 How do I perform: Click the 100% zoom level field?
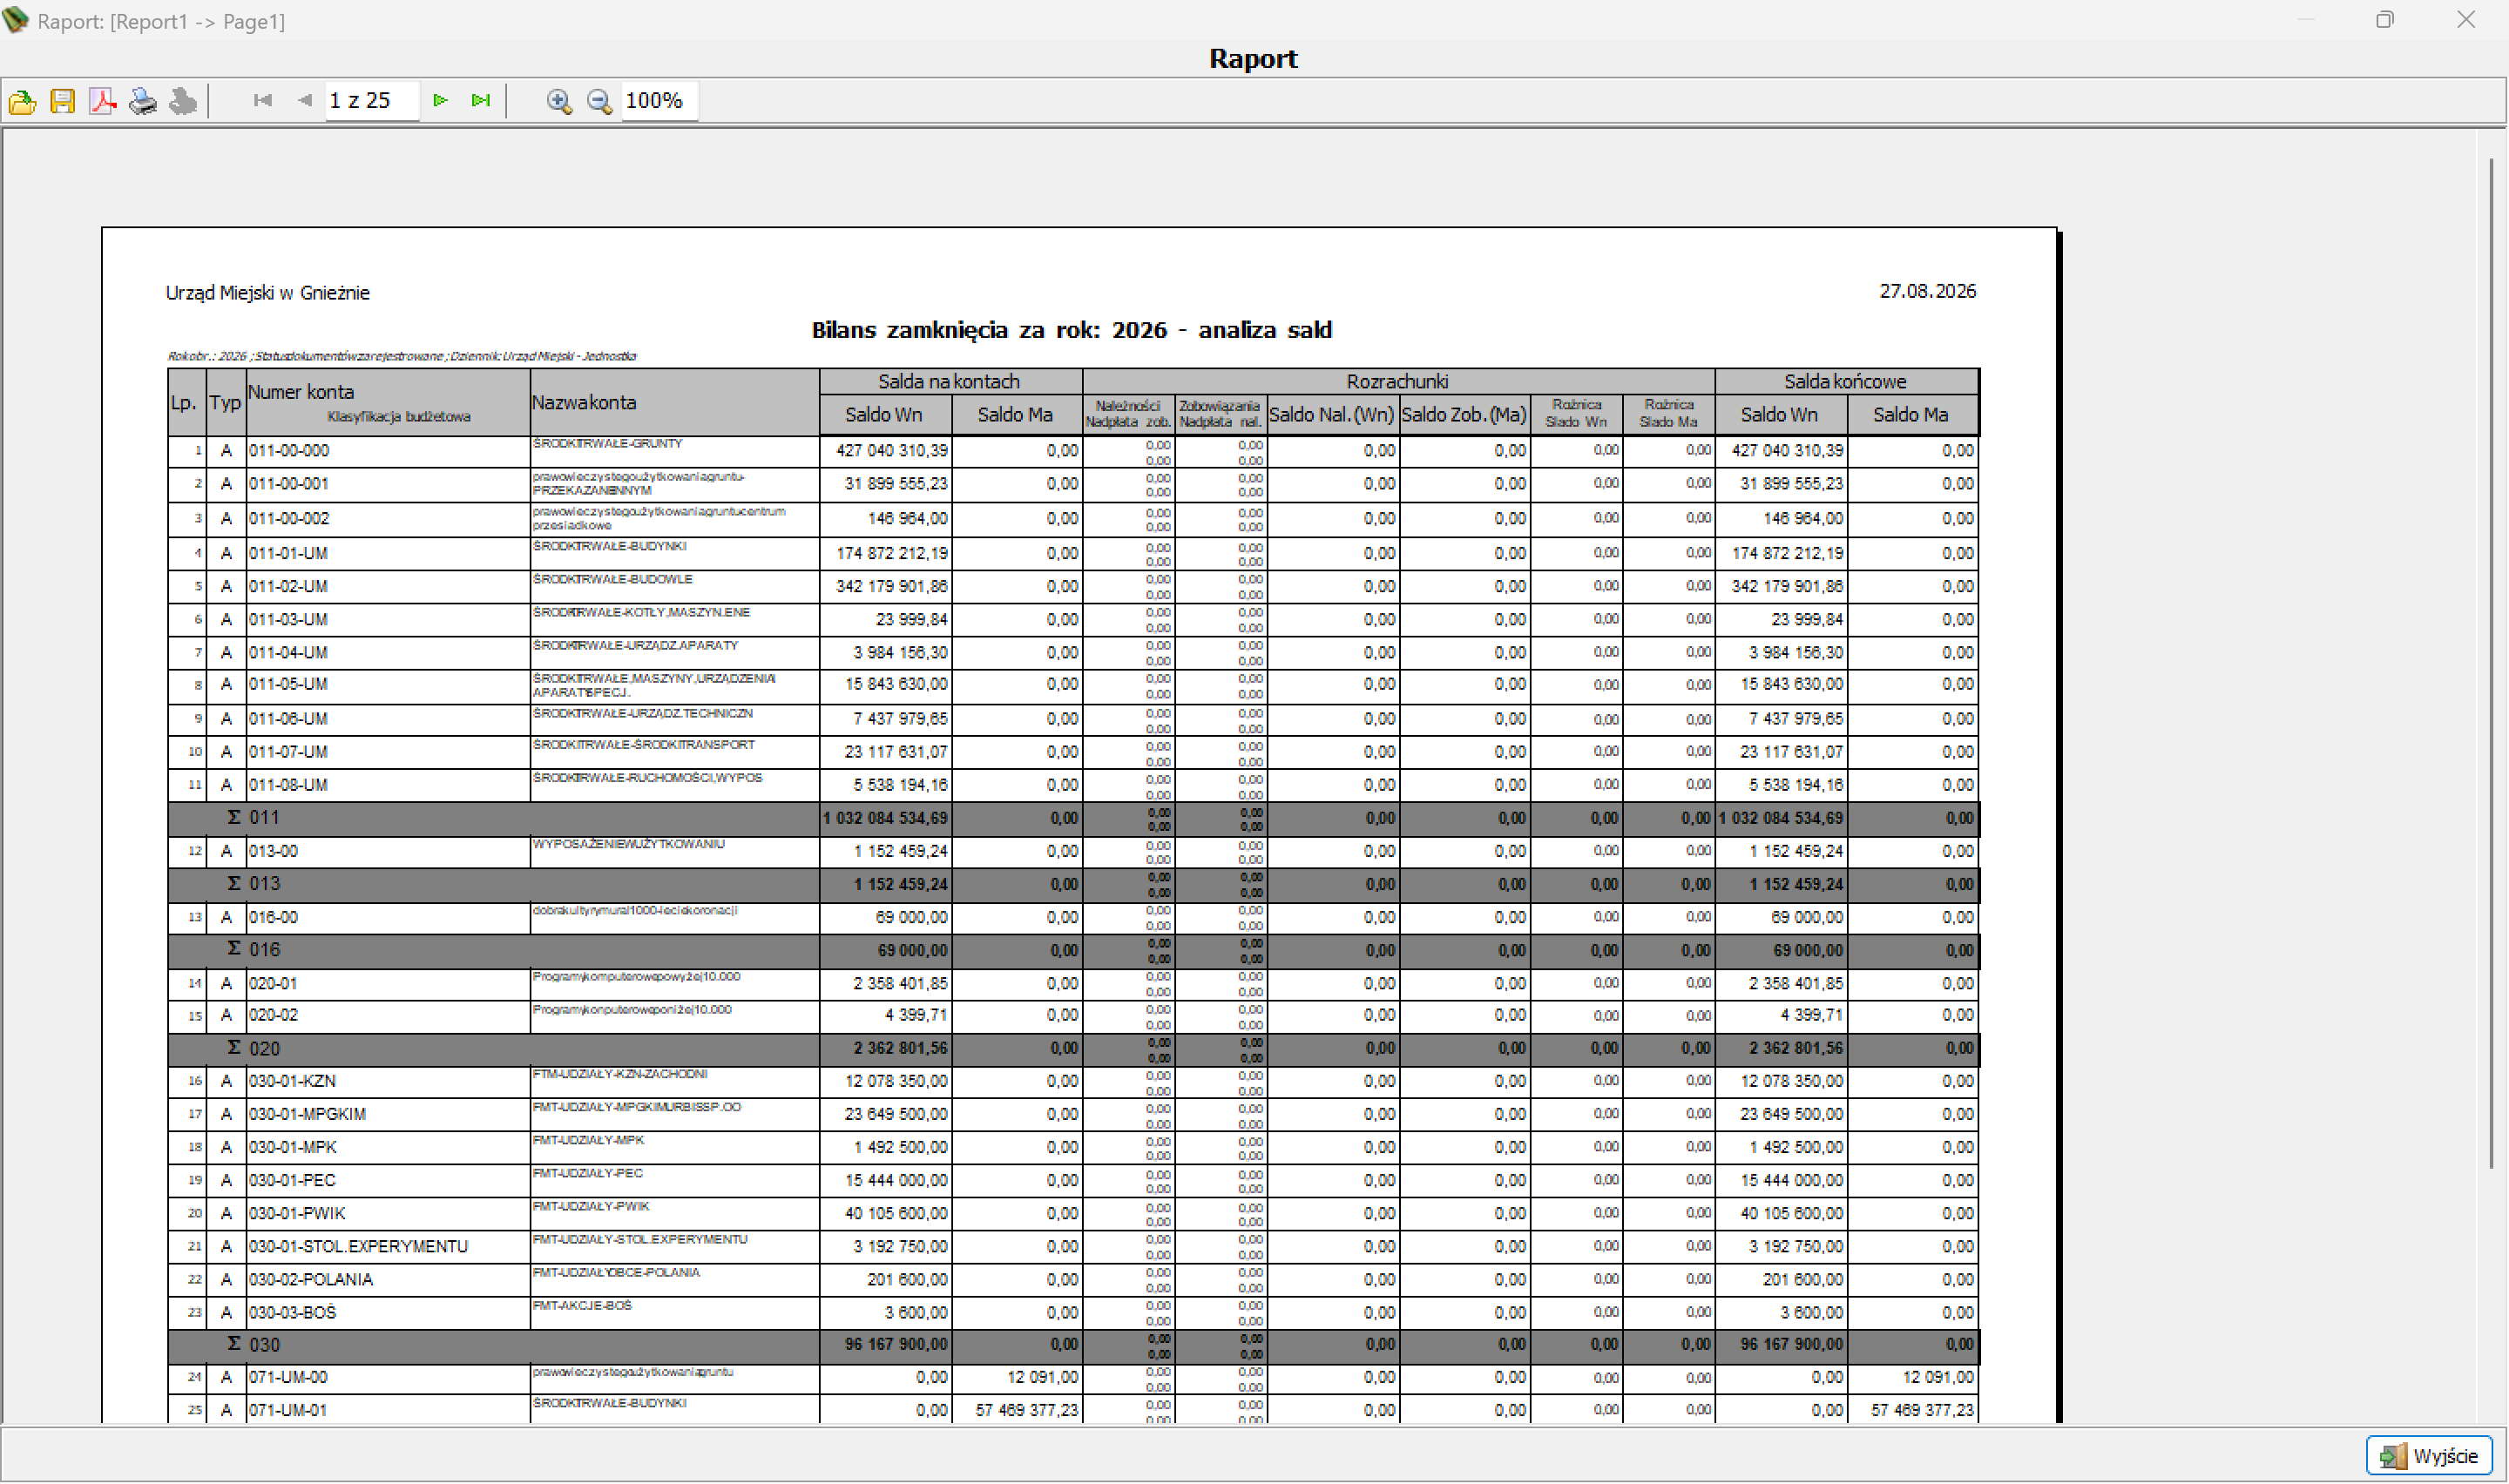659,101
